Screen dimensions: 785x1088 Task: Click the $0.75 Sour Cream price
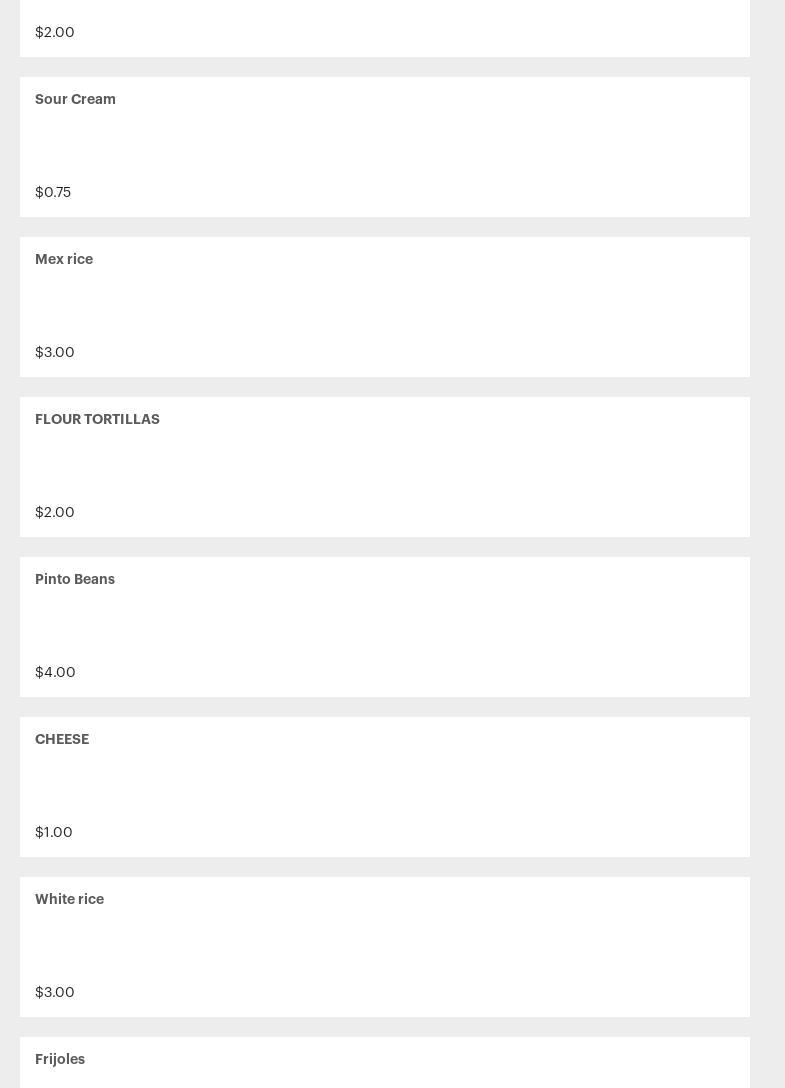click(x=53, y=192)
